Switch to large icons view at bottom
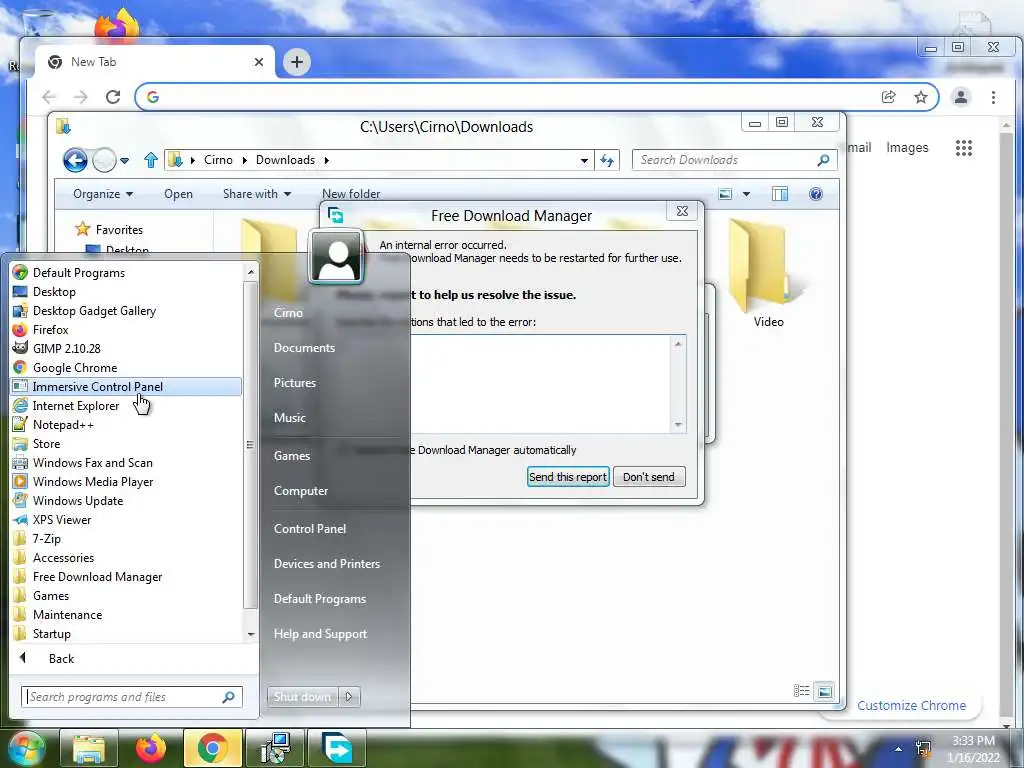The width and height of the screenshot is (1024, 768). click(825, 691)
